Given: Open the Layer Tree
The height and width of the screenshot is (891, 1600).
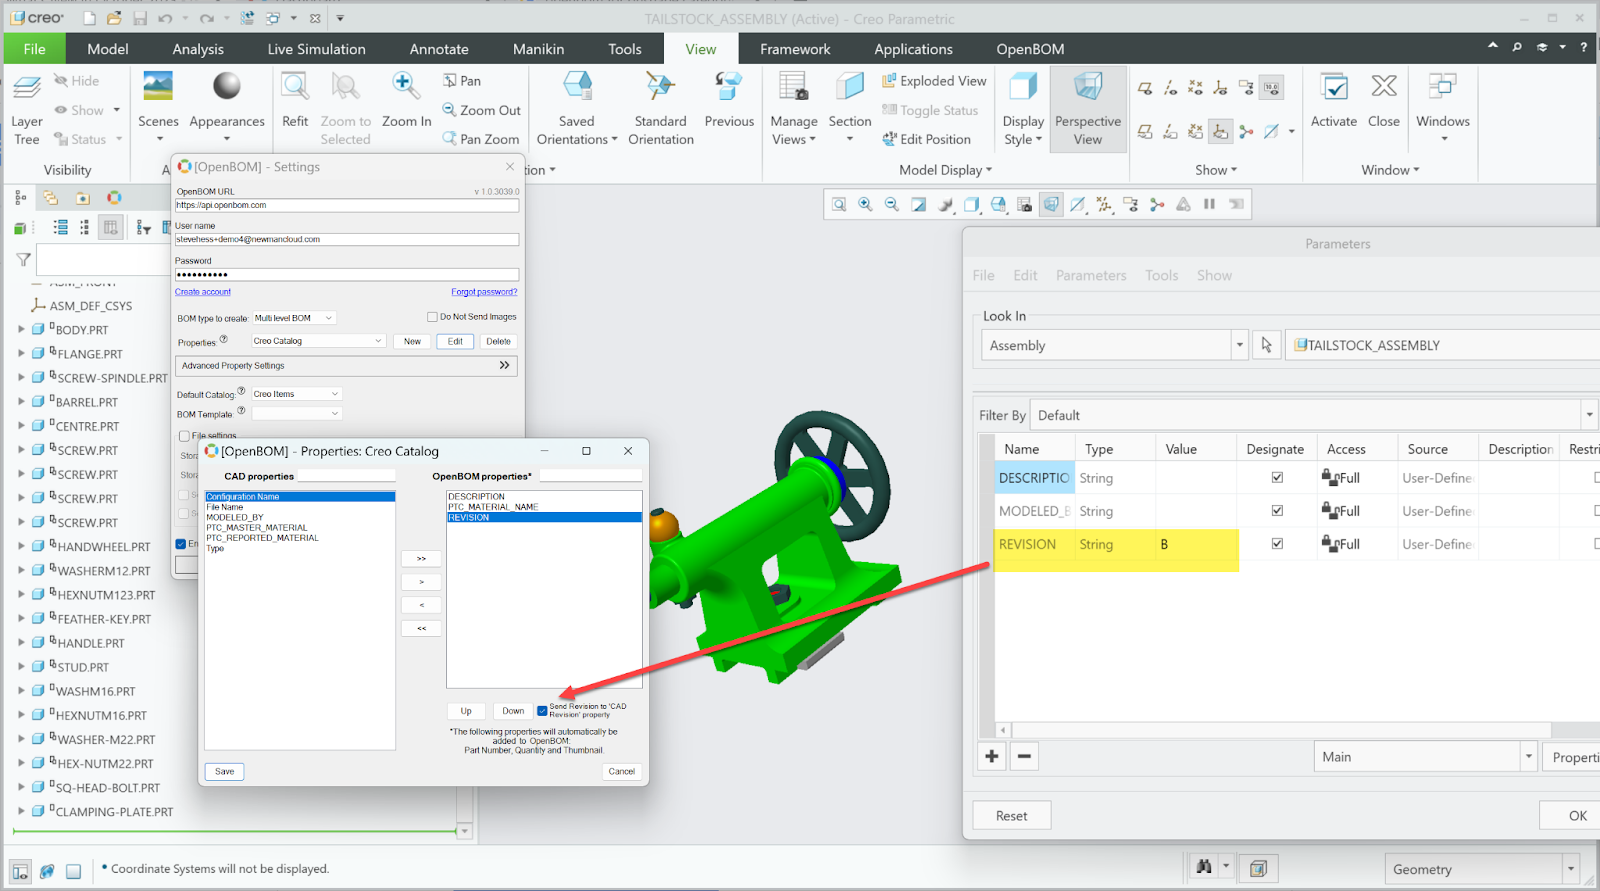Looking at the screenshot, I should click(x=26, y=109).
